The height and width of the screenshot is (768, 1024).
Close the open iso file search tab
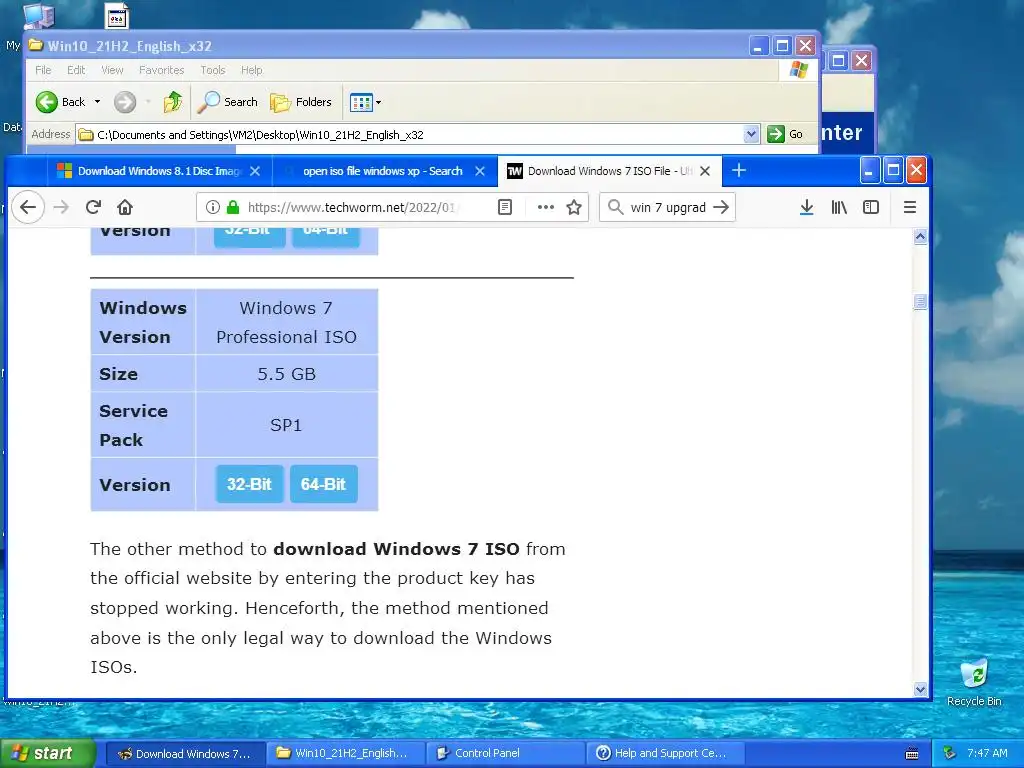480,171
